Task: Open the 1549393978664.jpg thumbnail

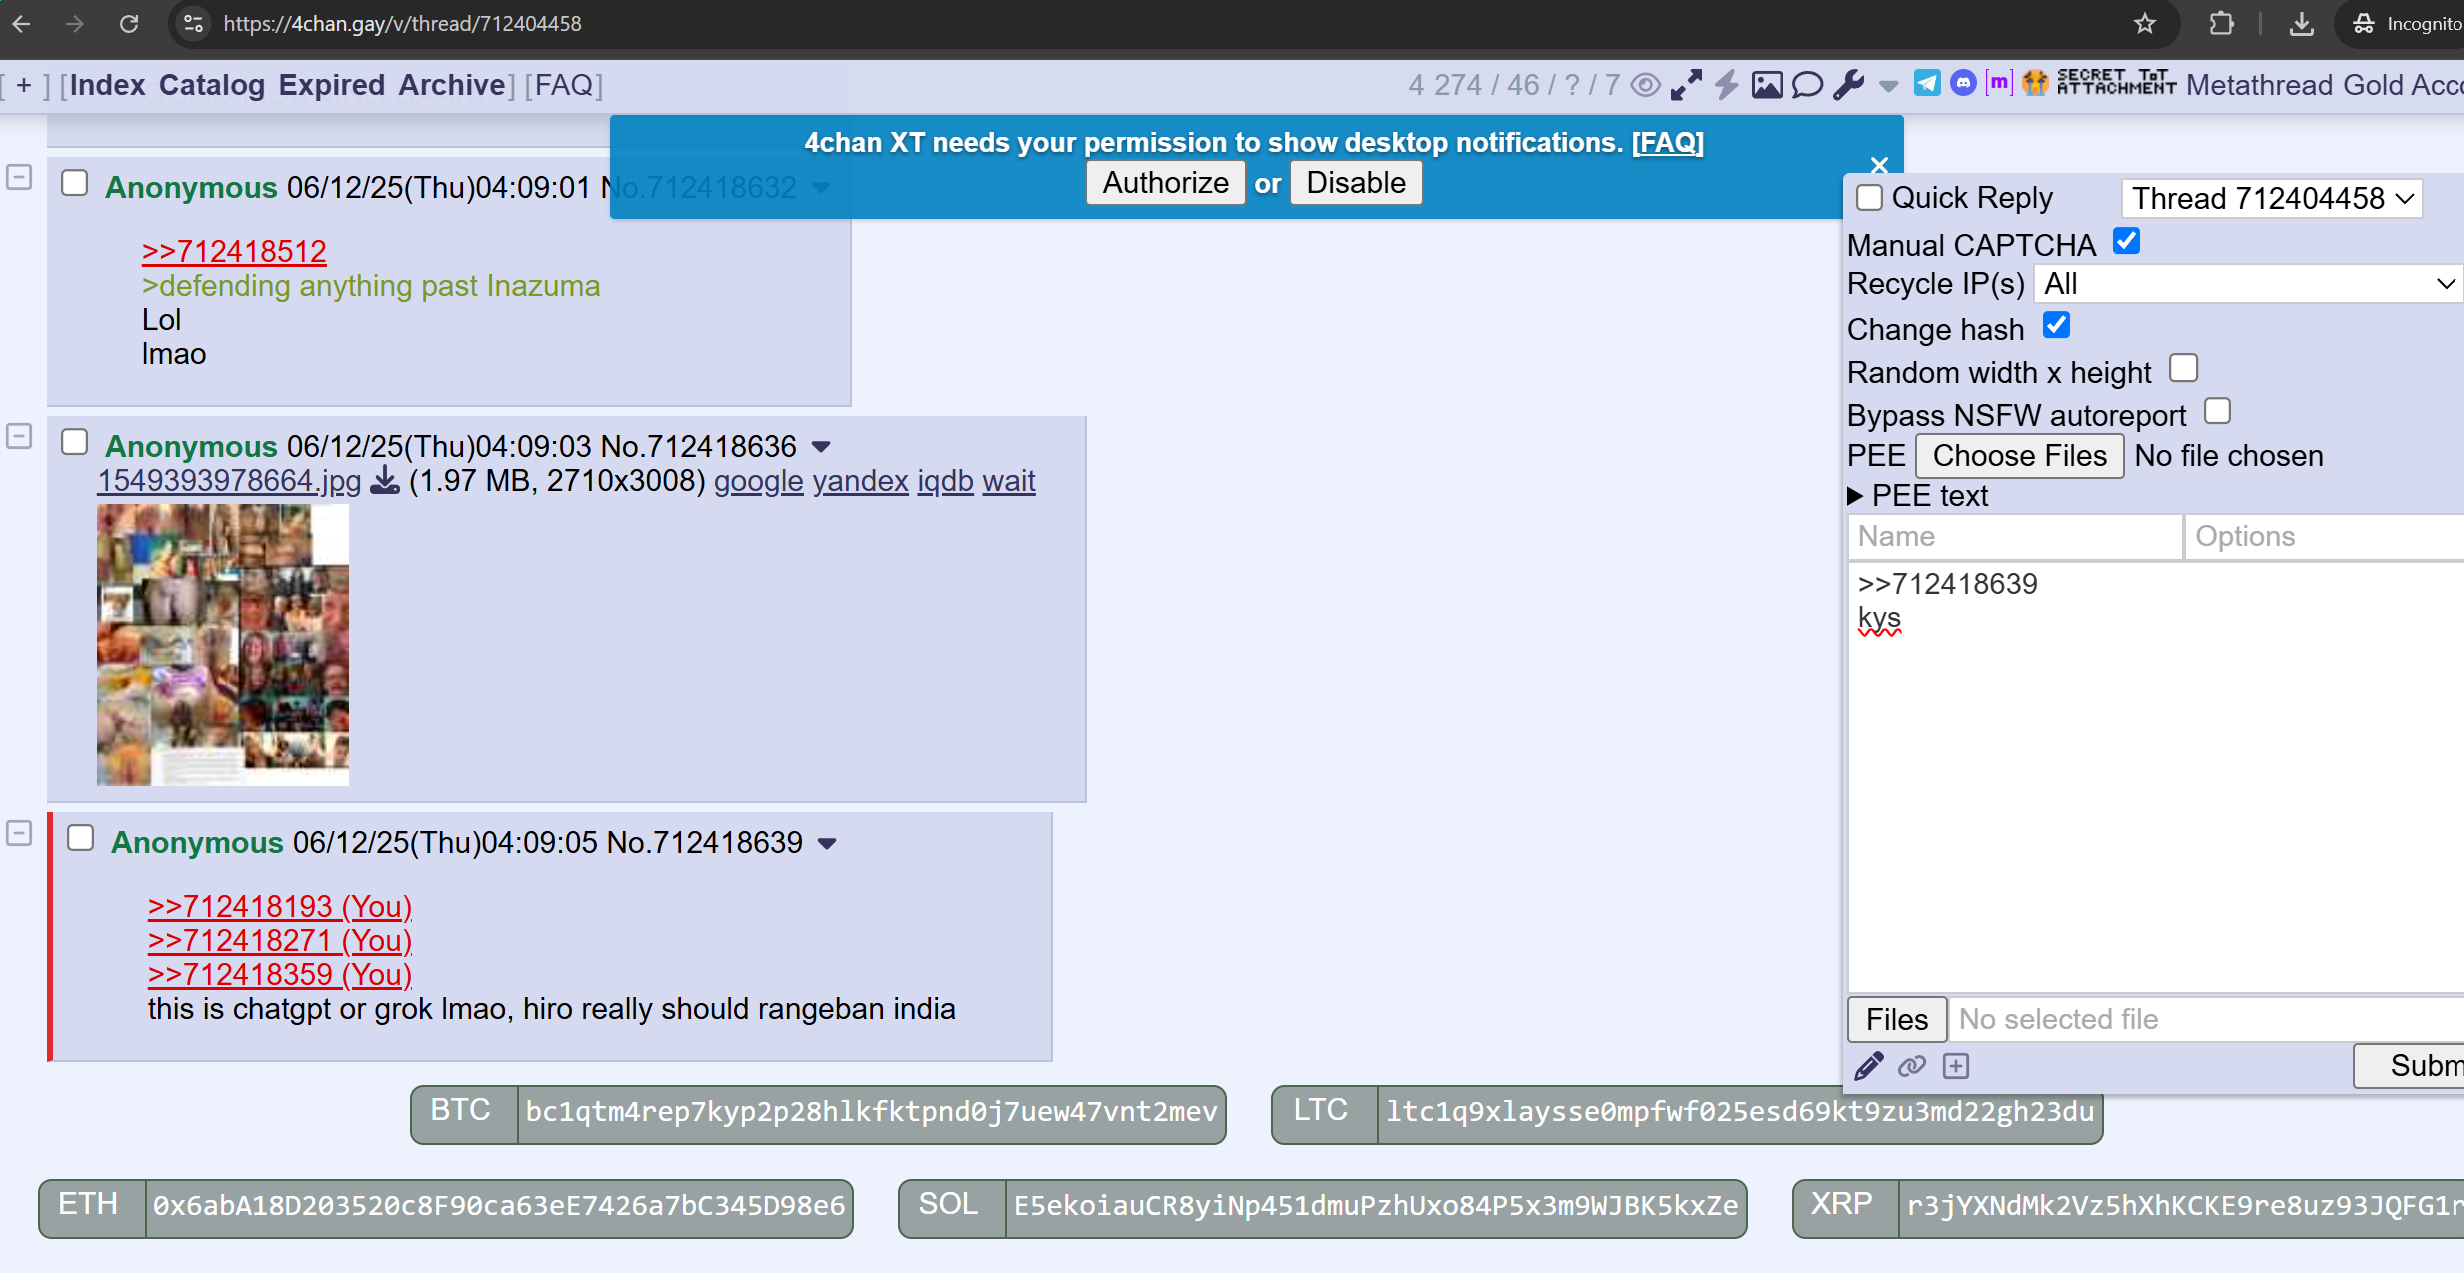Action: coord(223,644)
